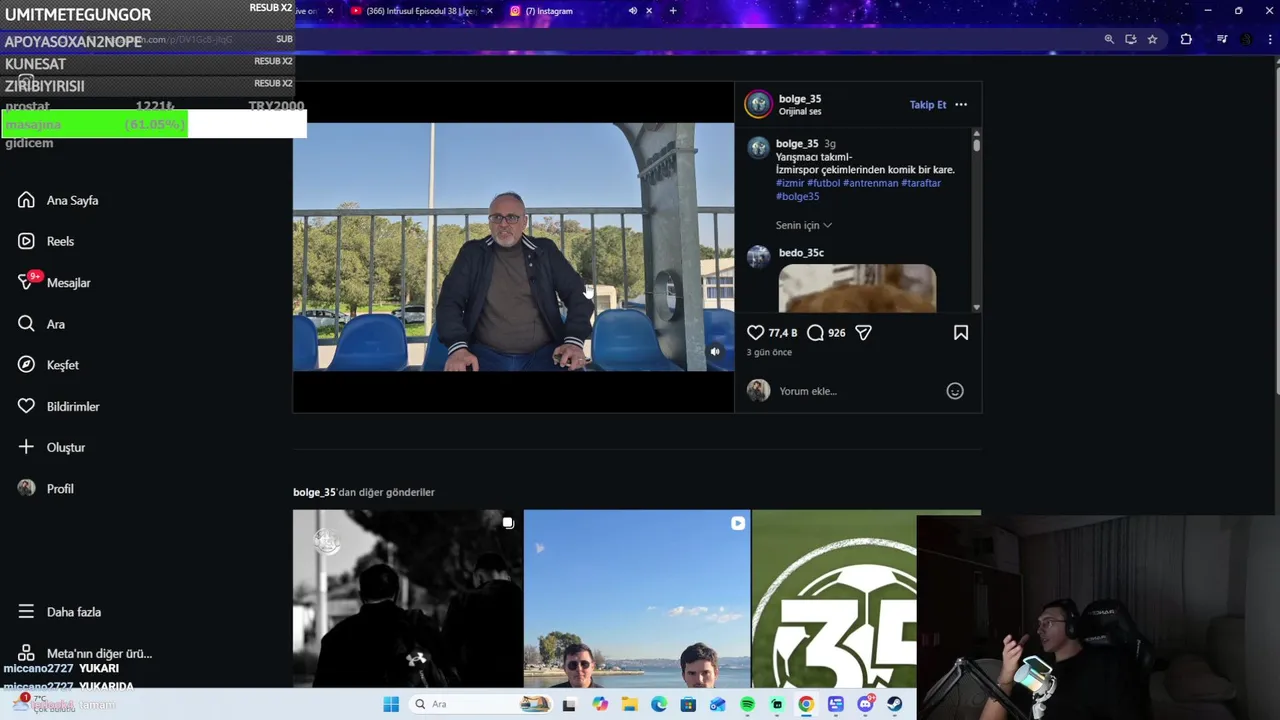Open File Explorer from the taskbar
Viewport: 1280px width, 720px height.
629,704
